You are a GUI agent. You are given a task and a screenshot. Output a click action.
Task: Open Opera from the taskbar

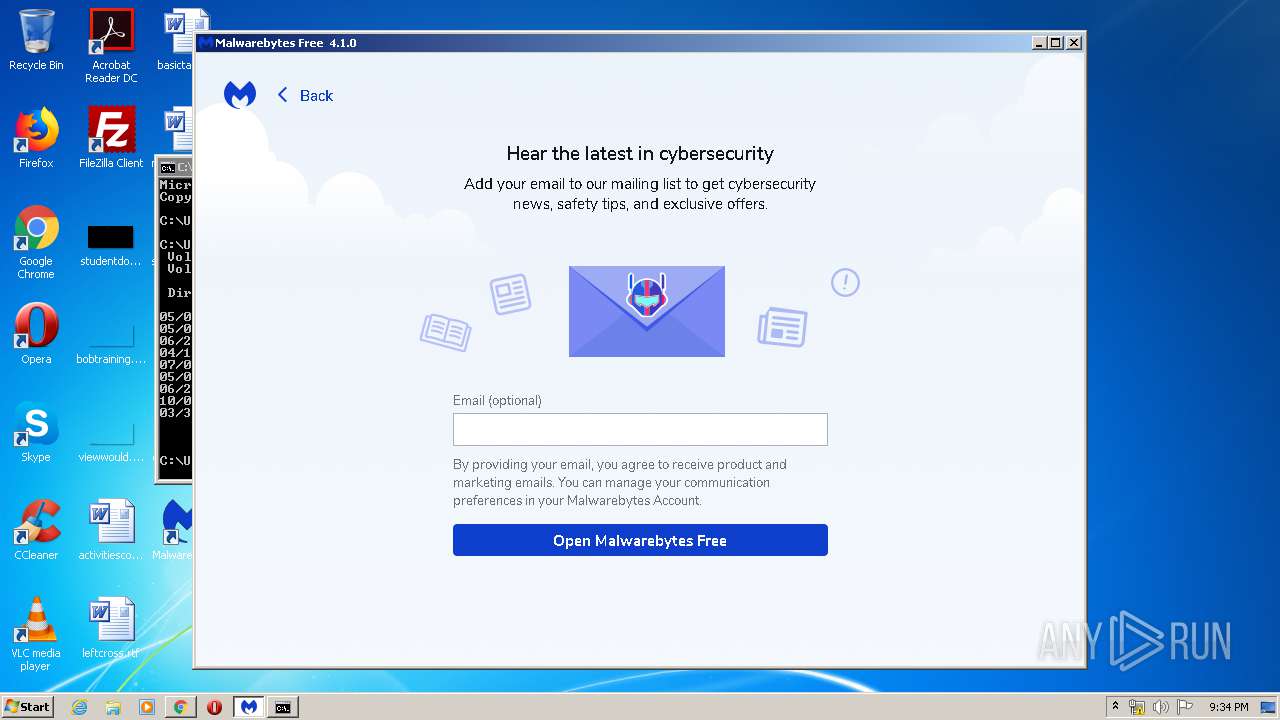pyautogui.click(x=215, y=707)
